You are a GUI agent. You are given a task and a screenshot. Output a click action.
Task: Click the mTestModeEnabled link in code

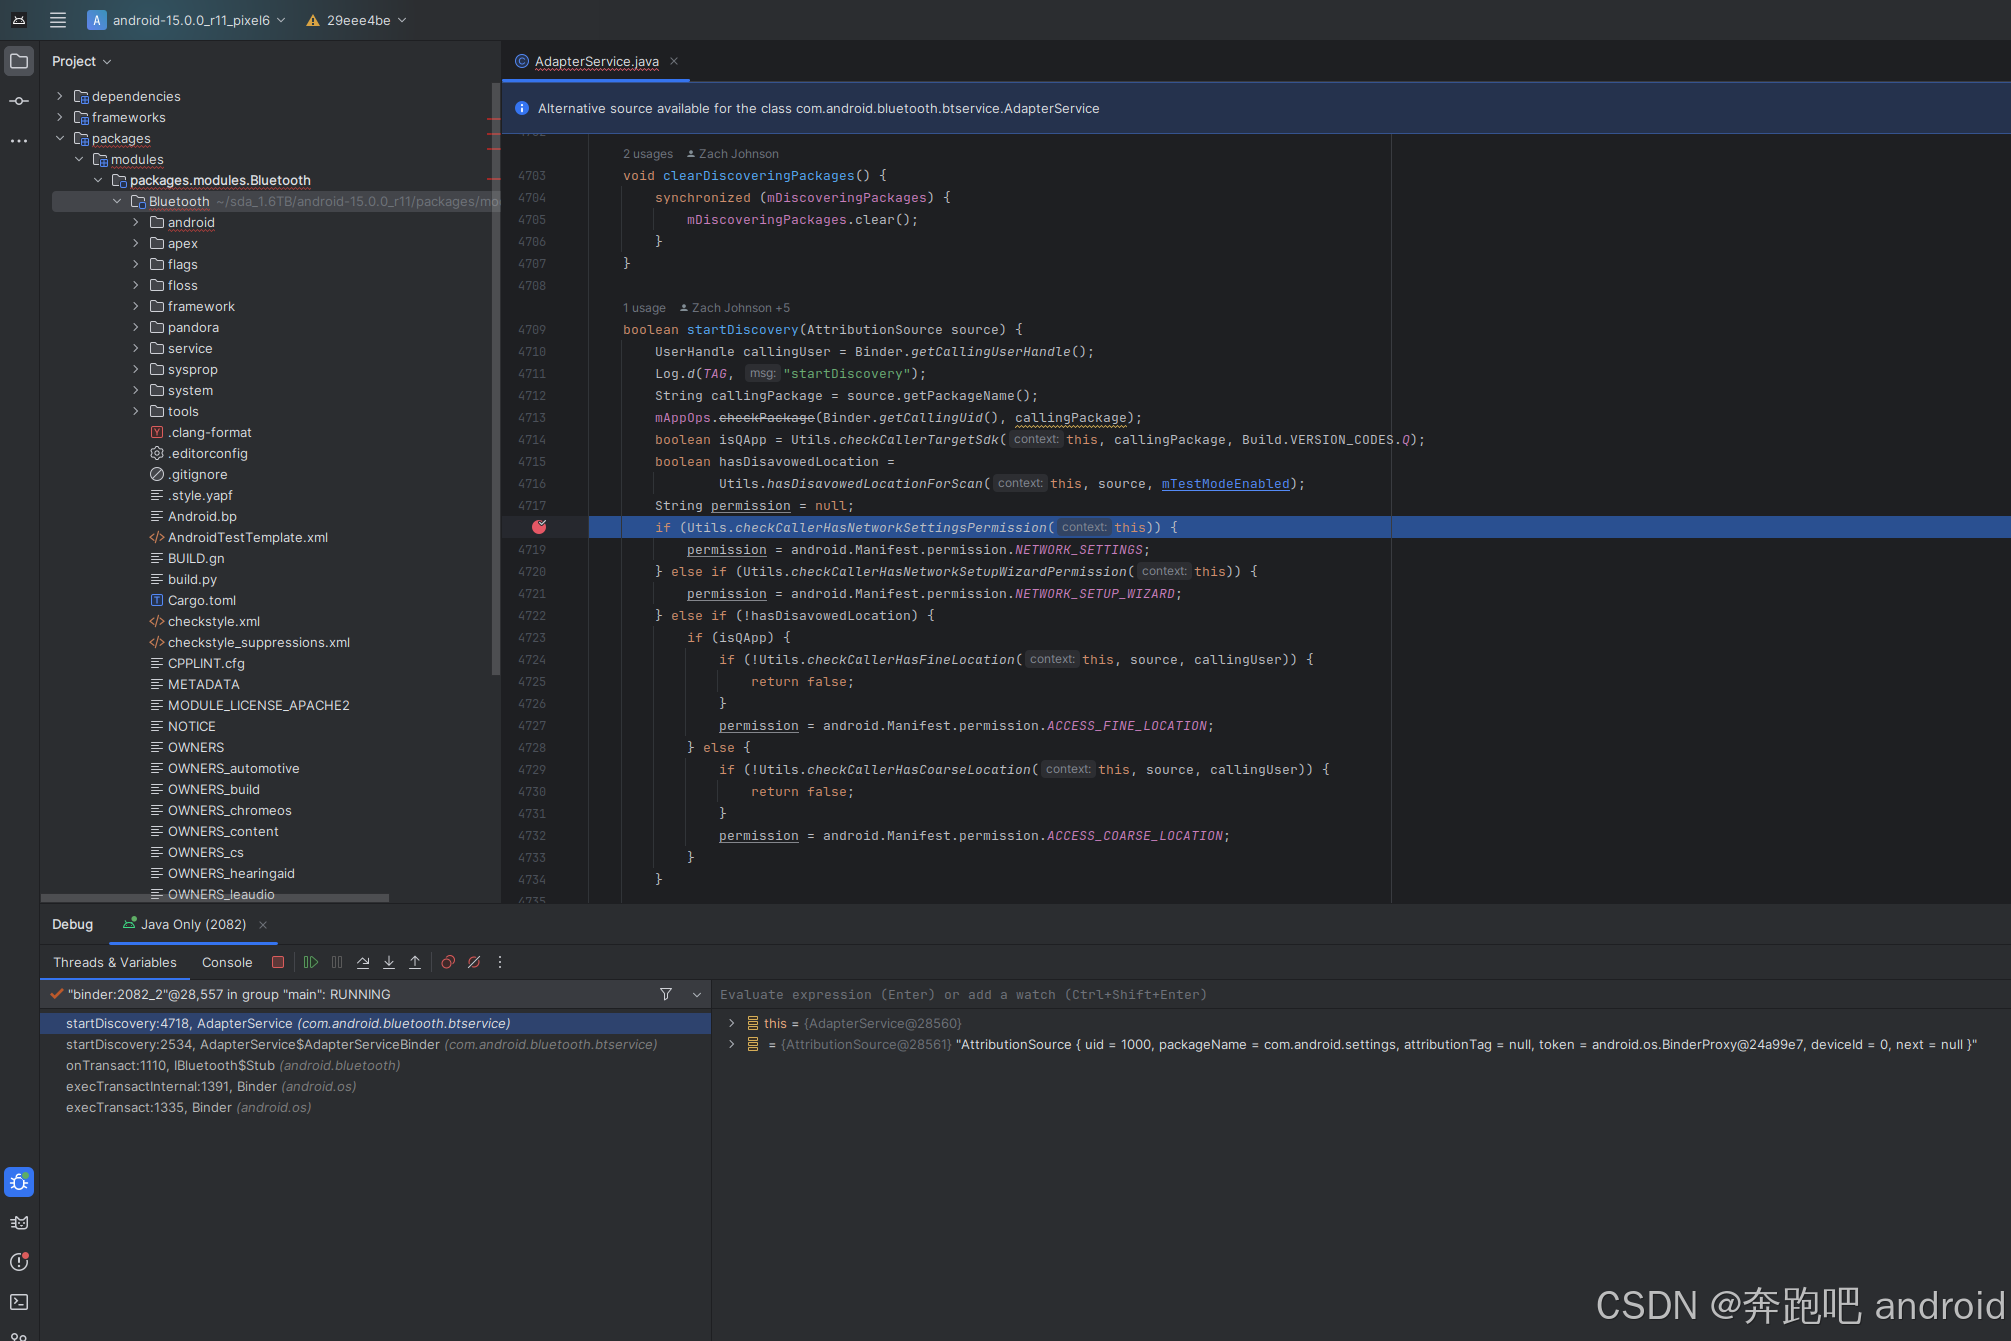click(x=1224, y=483)
